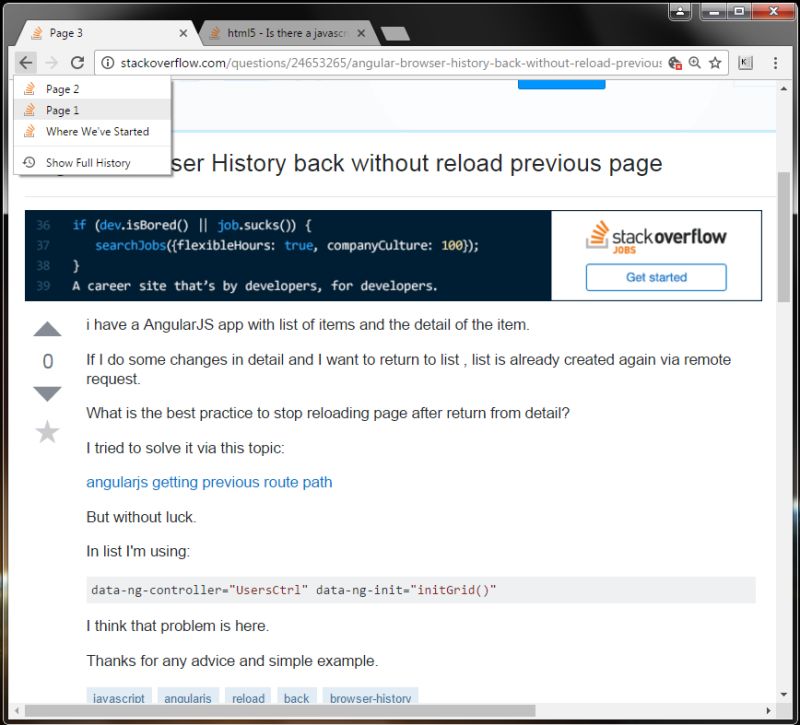Switch to the html5 javascript tab
800x725 pixels.
(283, 31)
